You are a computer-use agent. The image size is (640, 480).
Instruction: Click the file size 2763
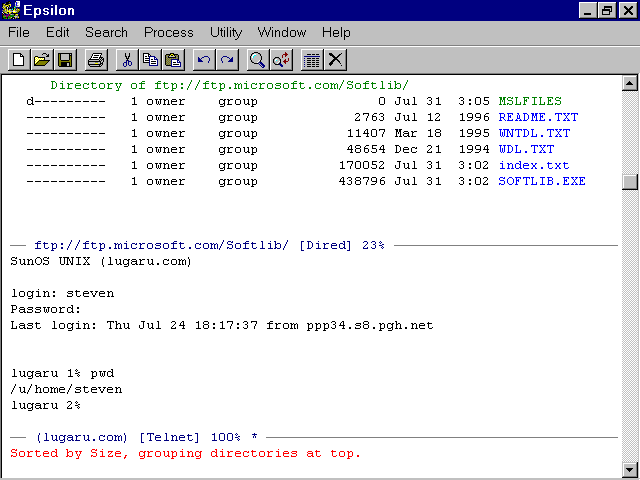pos(370,117)
